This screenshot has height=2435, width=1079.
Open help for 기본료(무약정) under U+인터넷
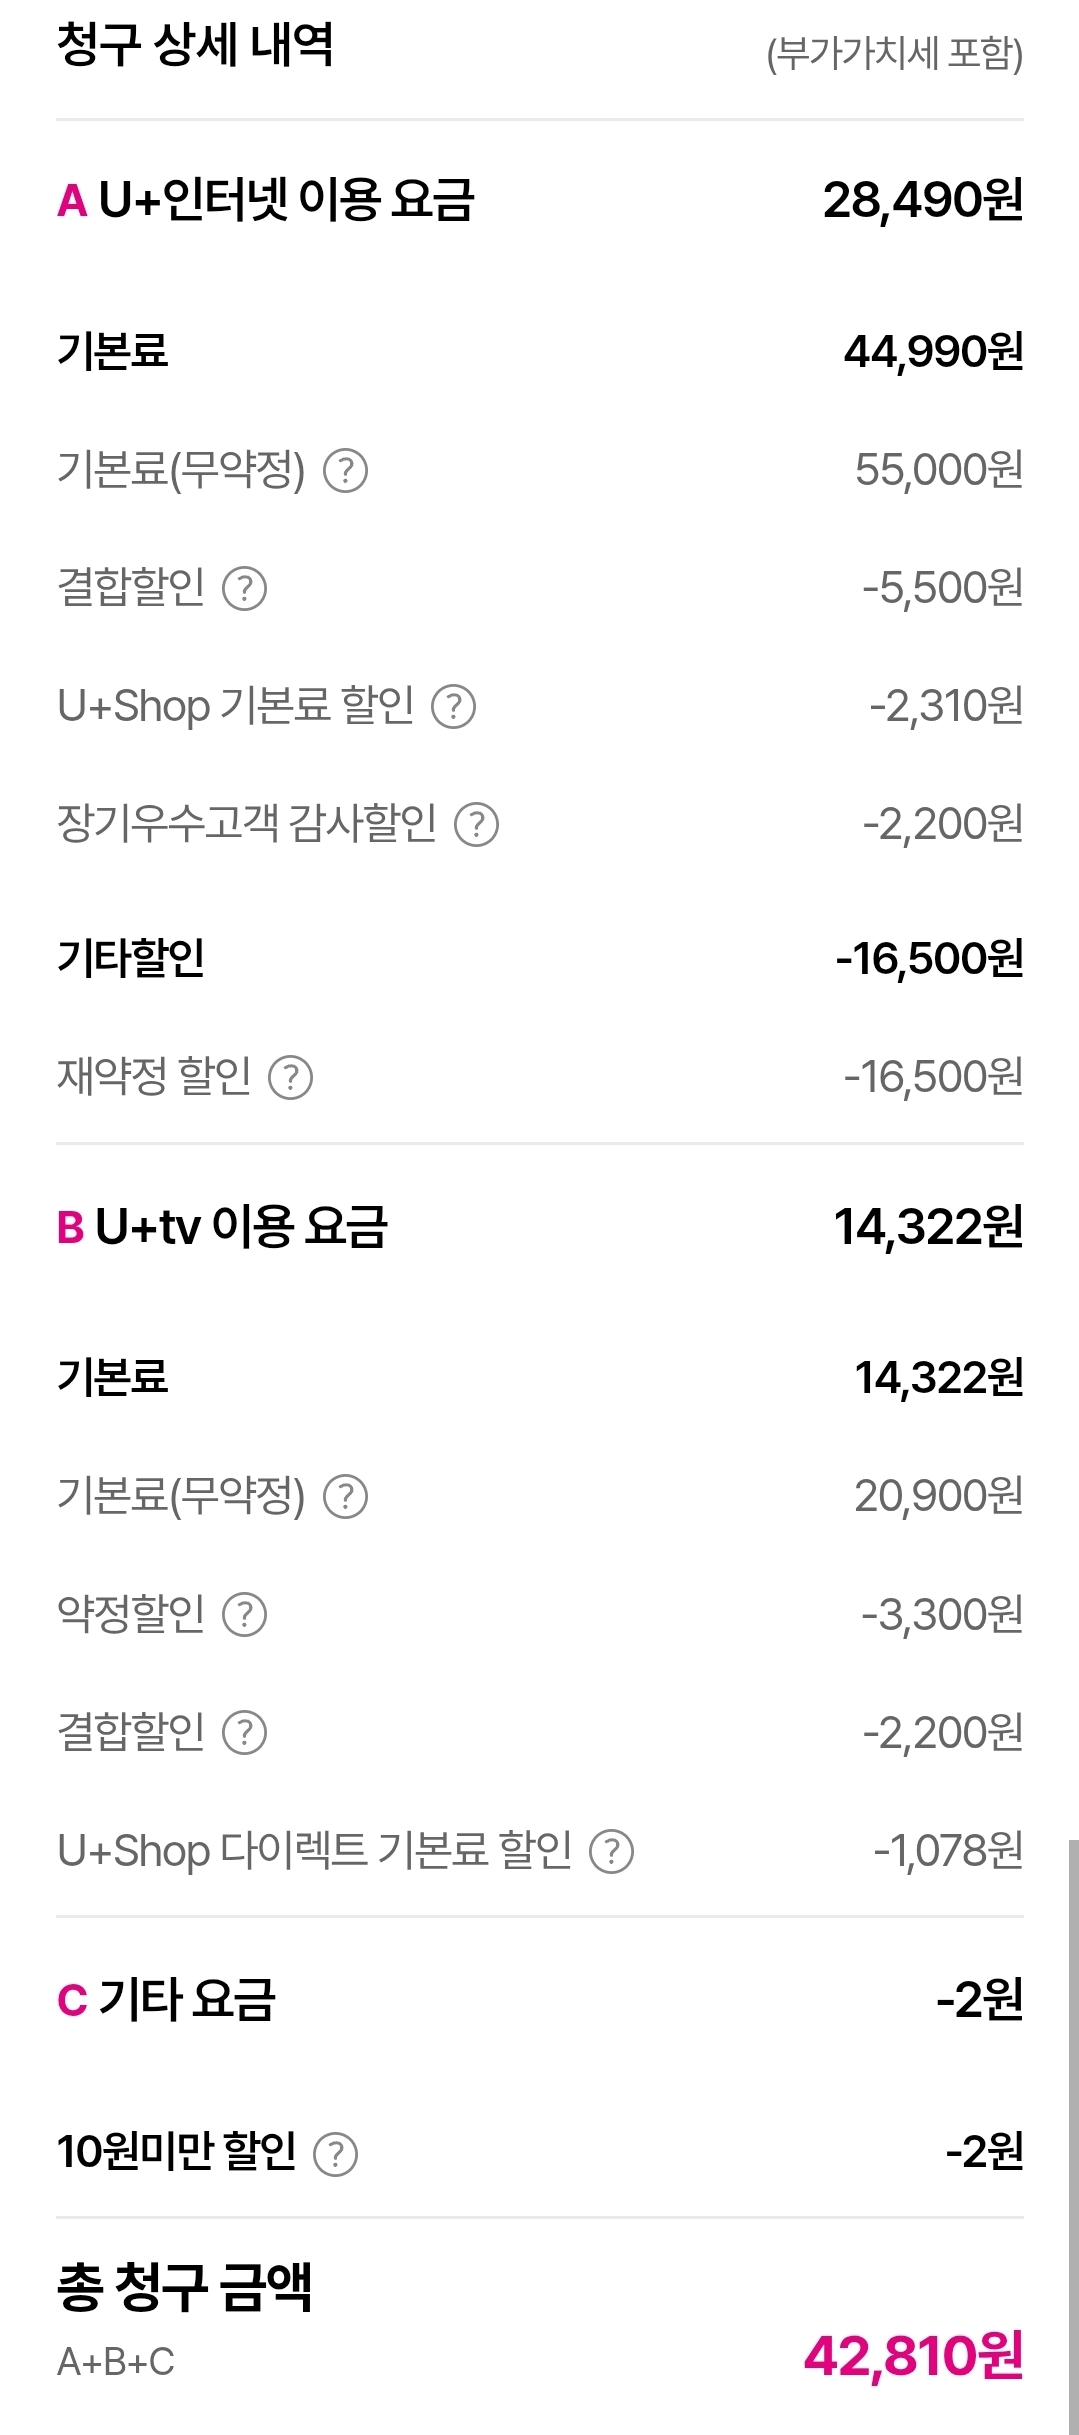(346, 470)
